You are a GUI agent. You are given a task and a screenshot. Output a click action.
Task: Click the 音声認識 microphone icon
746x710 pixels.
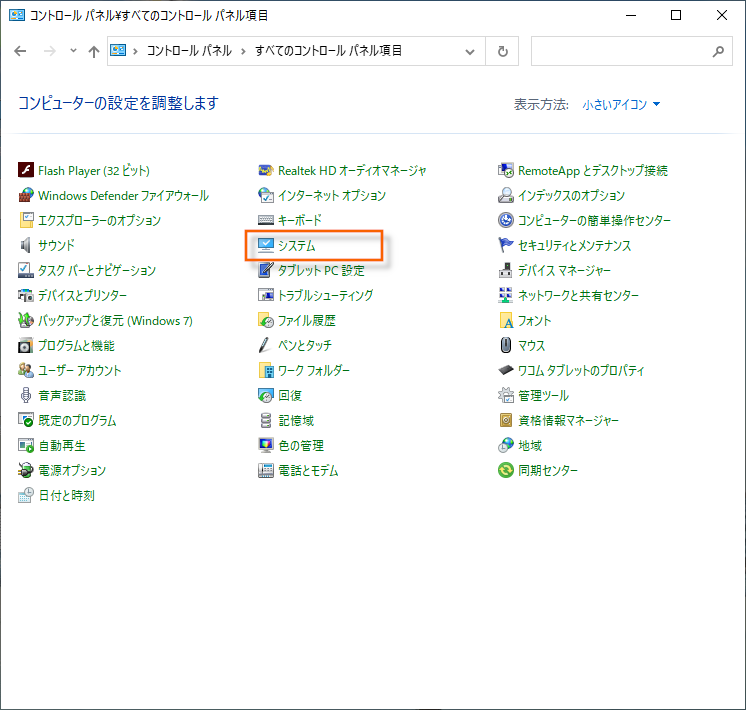click(x=26, y=395)
